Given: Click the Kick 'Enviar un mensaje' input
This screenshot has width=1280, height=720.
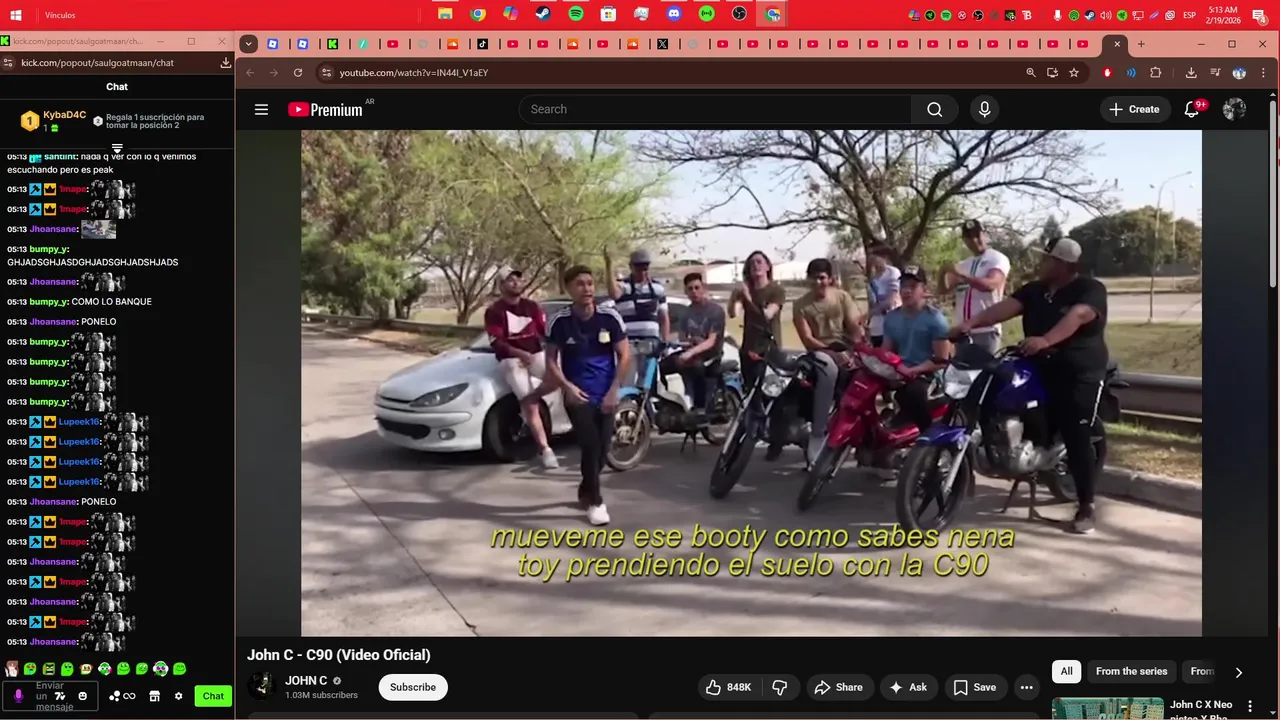Looking at the screenshot, I should point(50,696).
